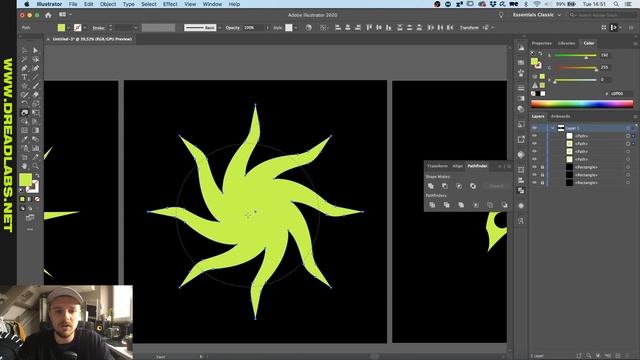Open the Color panel options menu

point(635,43)
